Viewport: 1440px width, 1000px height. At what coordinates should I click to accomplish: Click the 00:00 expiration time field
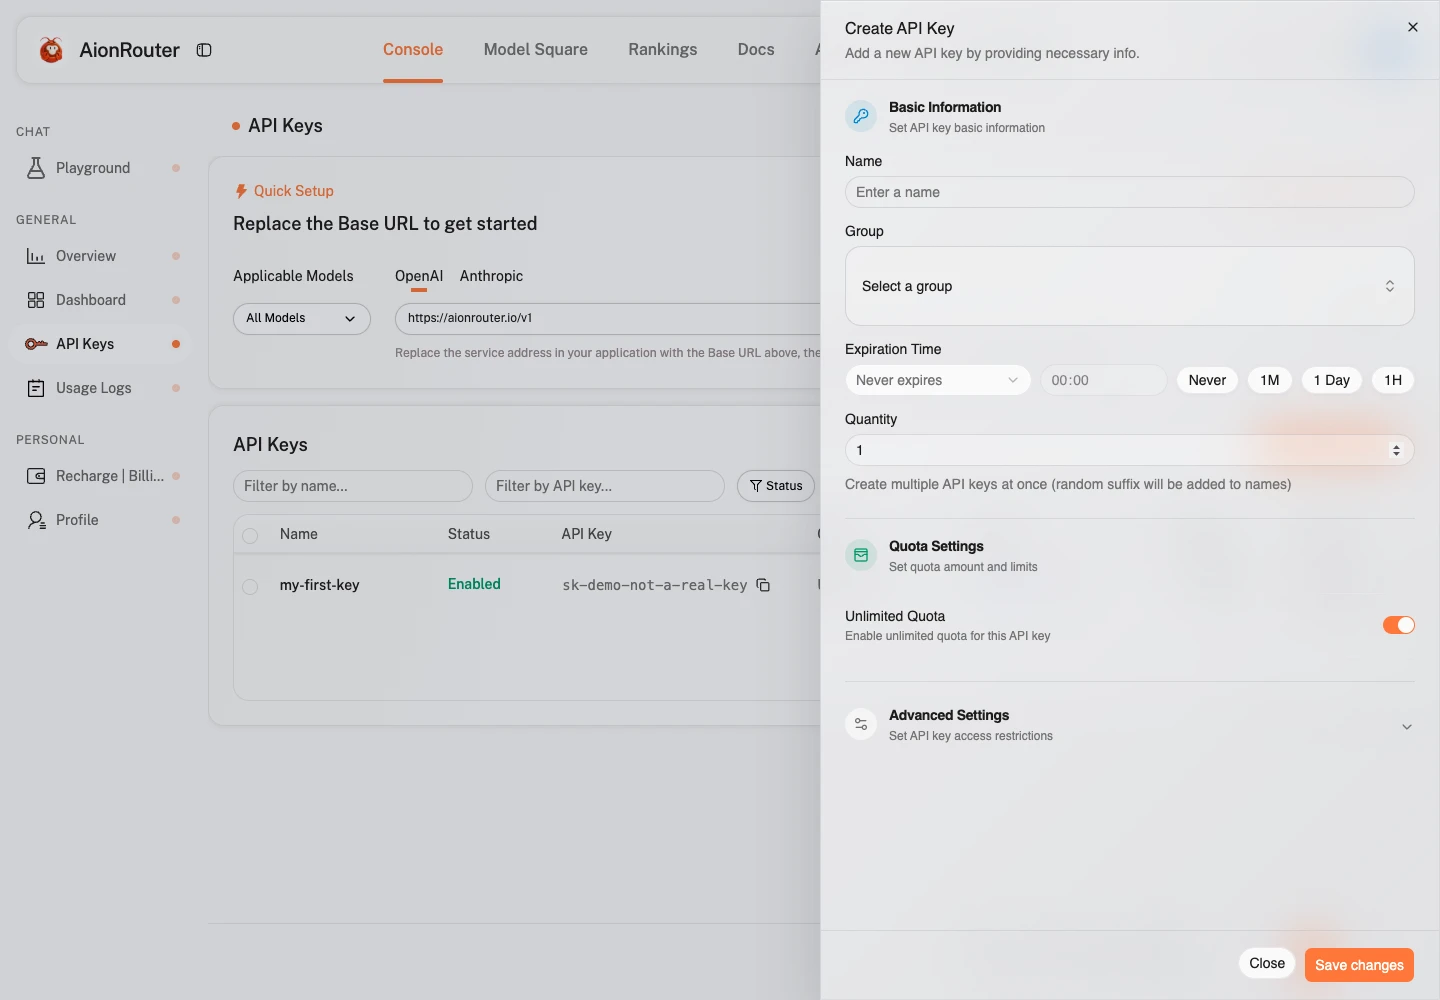(x=1103, y=380)
